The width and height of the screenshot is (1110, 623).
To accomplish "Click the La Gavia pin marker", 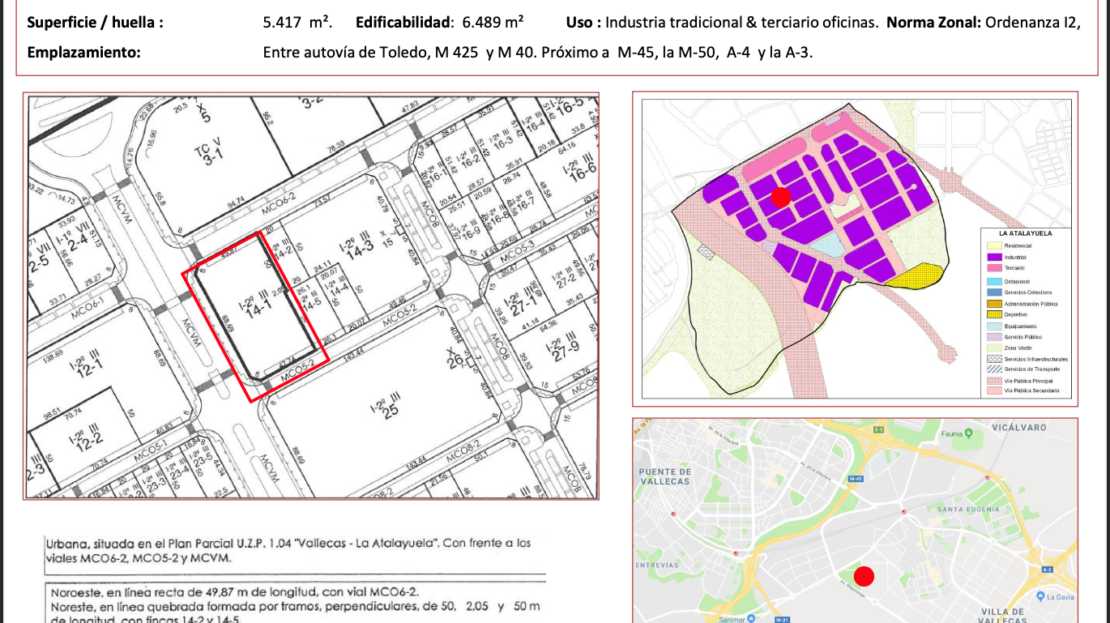I will (1041, 596).
